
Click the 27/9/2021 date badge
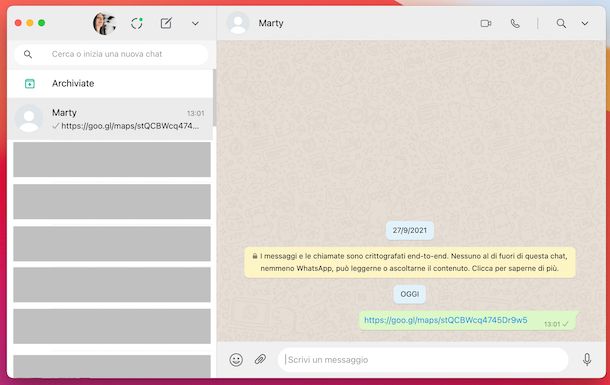click(x=410, y=231)
